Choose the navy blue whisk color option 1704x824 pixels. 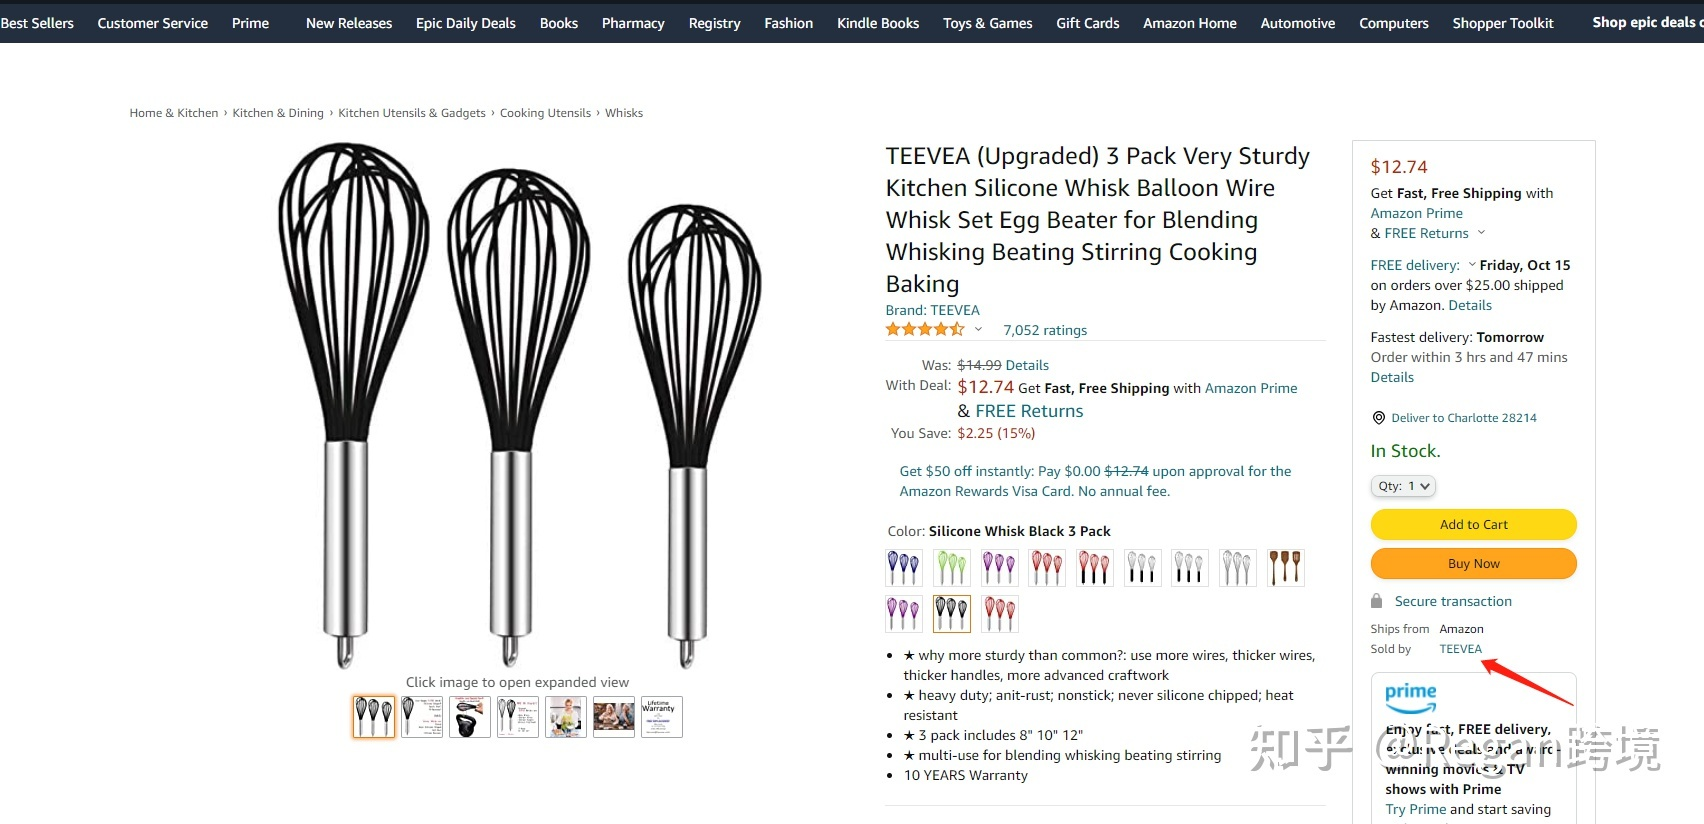(904, 568)
